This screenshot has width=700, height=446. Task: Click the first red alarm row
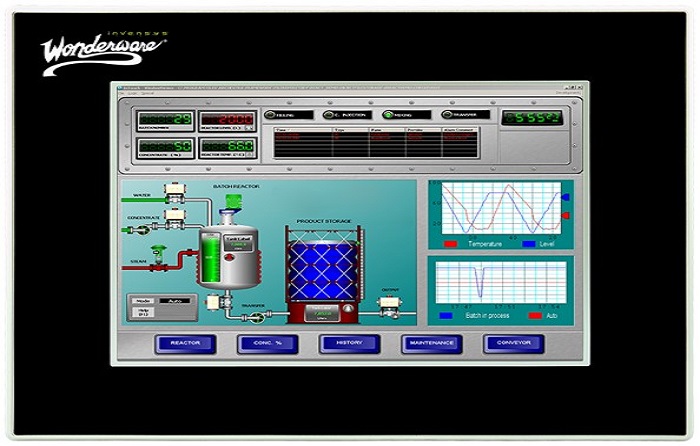[x=375, y=134]
